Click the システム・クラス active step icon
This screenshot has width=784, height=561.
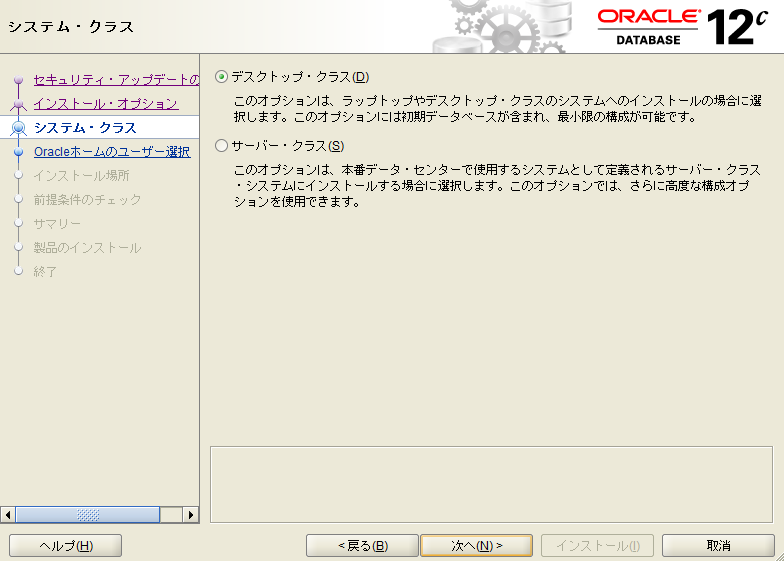coord(18,128)
